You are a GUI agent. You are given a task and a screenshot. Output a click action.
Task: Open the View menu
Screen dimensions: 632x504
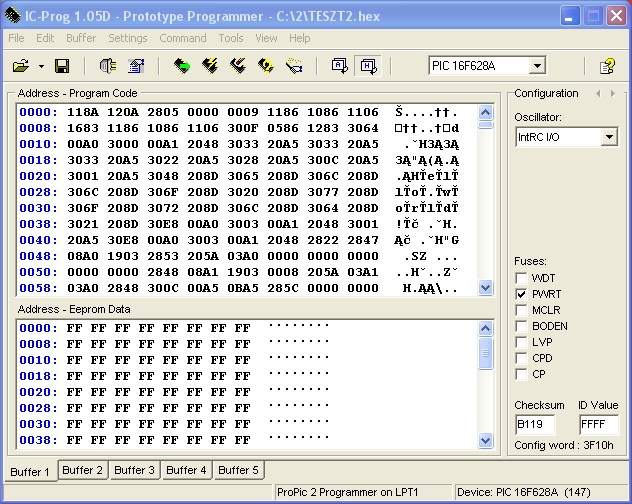(266, 38)
